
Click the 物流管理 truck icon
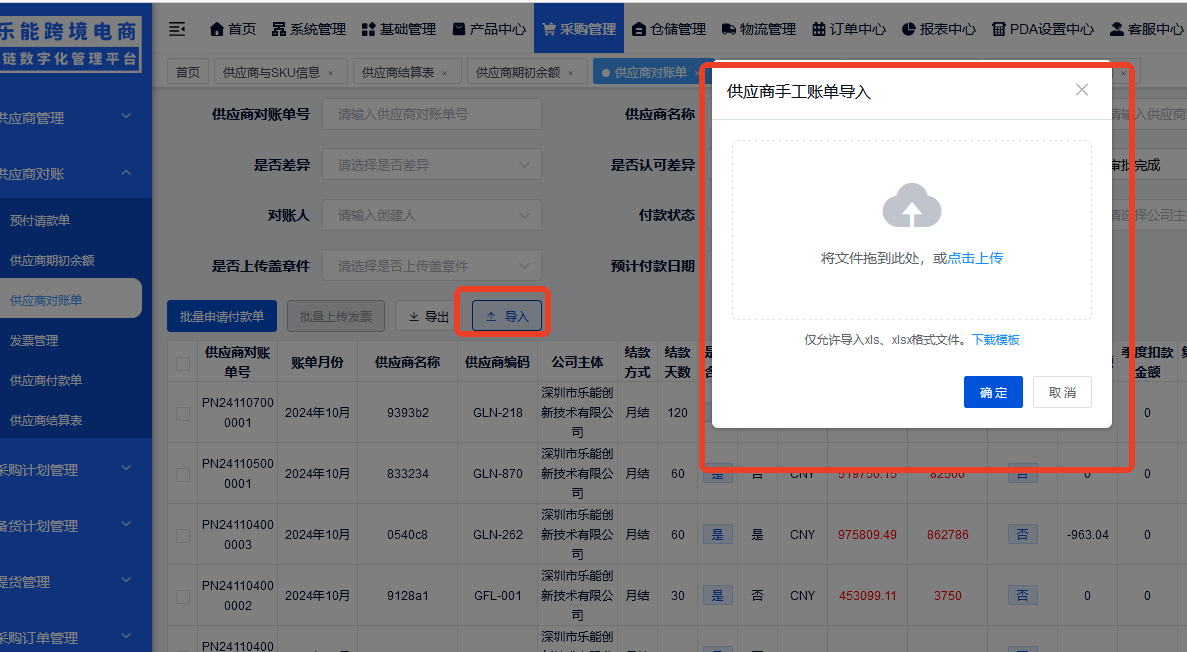[728, 28]
